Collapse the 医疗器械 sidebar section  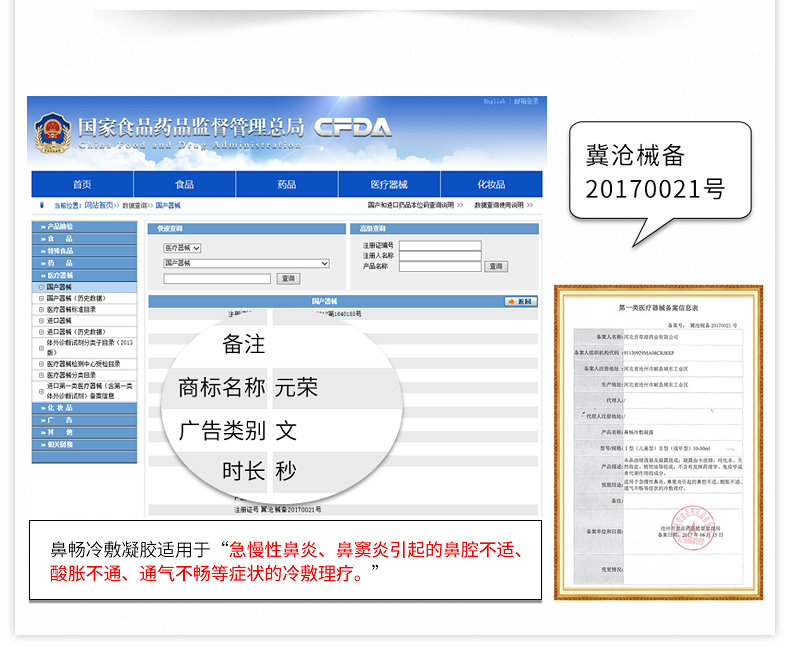click(84, 275)
